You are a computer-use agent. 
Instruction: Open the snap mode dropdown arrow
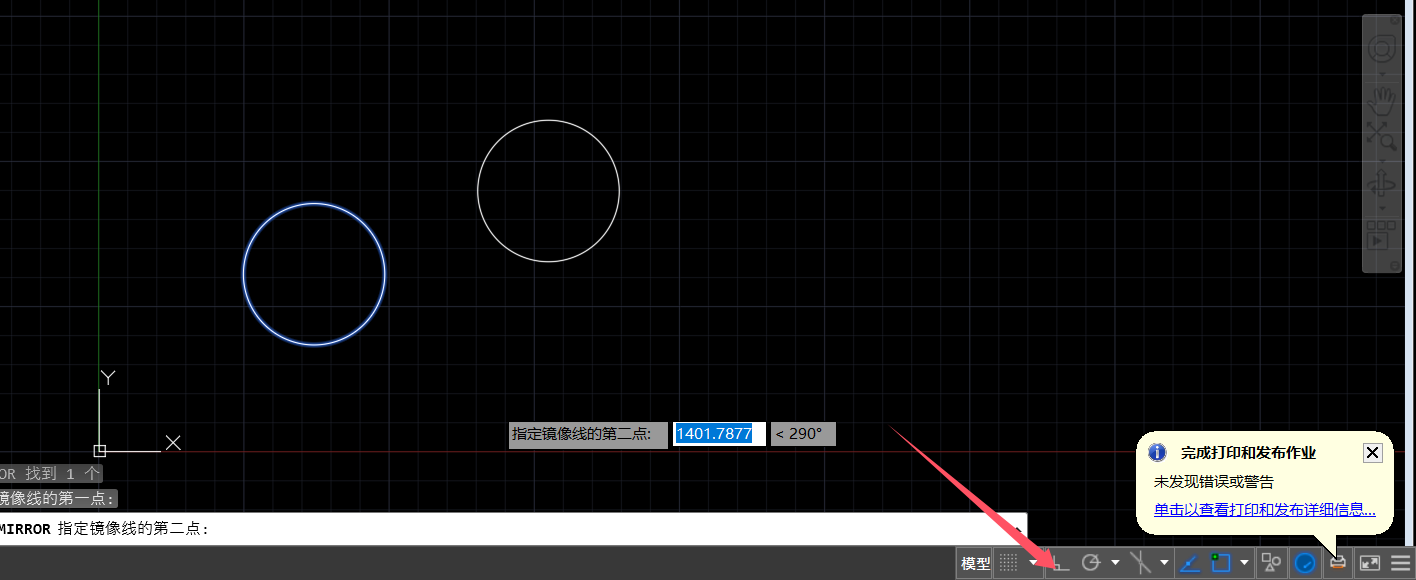[1033, 563]
